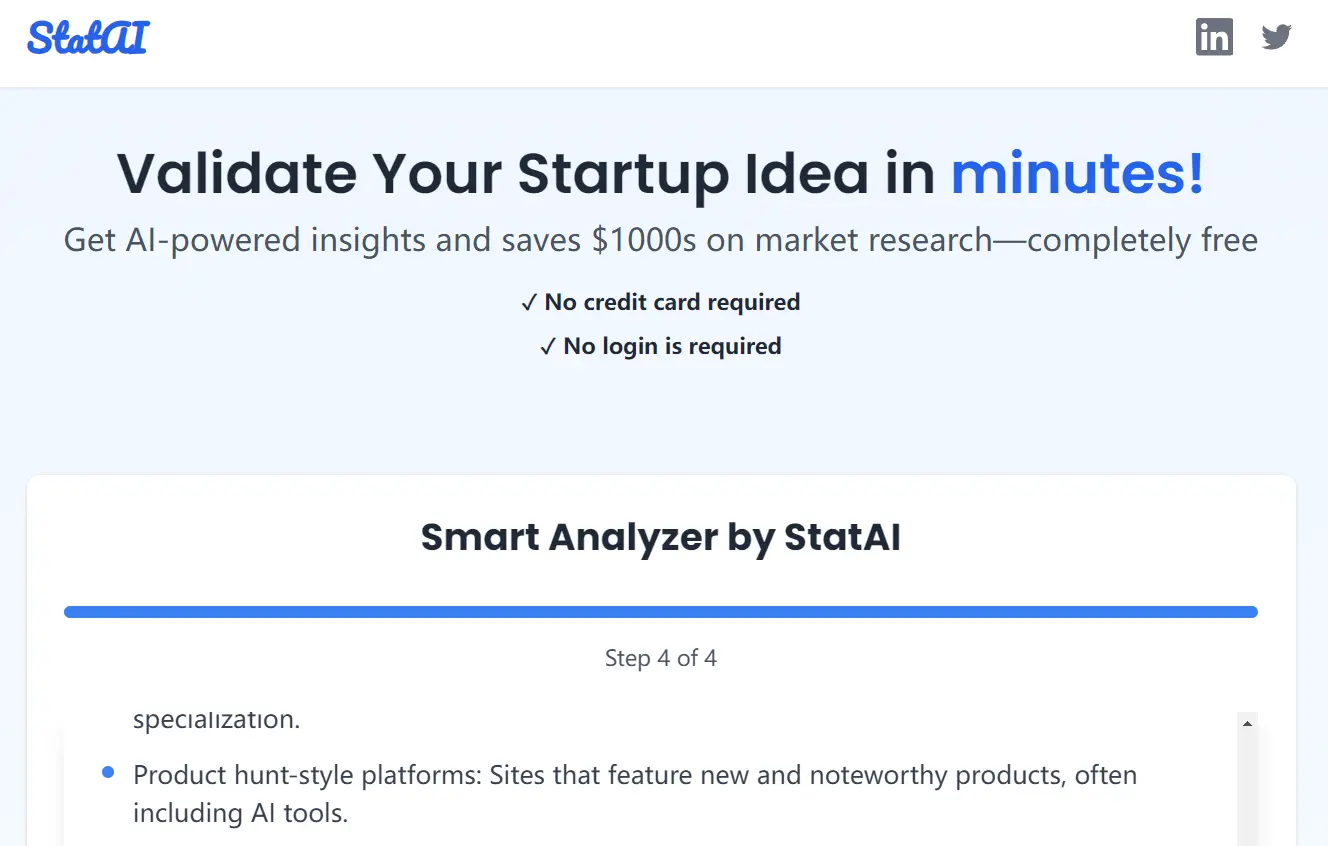Viewport: 1328px width, 846px height.
Task: Select the 'Product hunt-style platforms' bullet text
Action: [x=634, y=774]
